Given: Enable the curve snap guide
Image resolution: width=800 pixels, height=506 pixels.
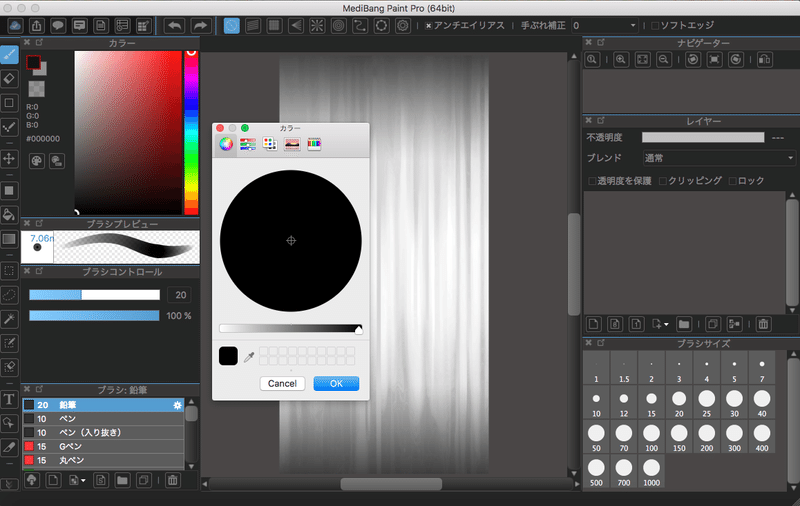Looking at the screenshot, I should [x=360, y=26].
